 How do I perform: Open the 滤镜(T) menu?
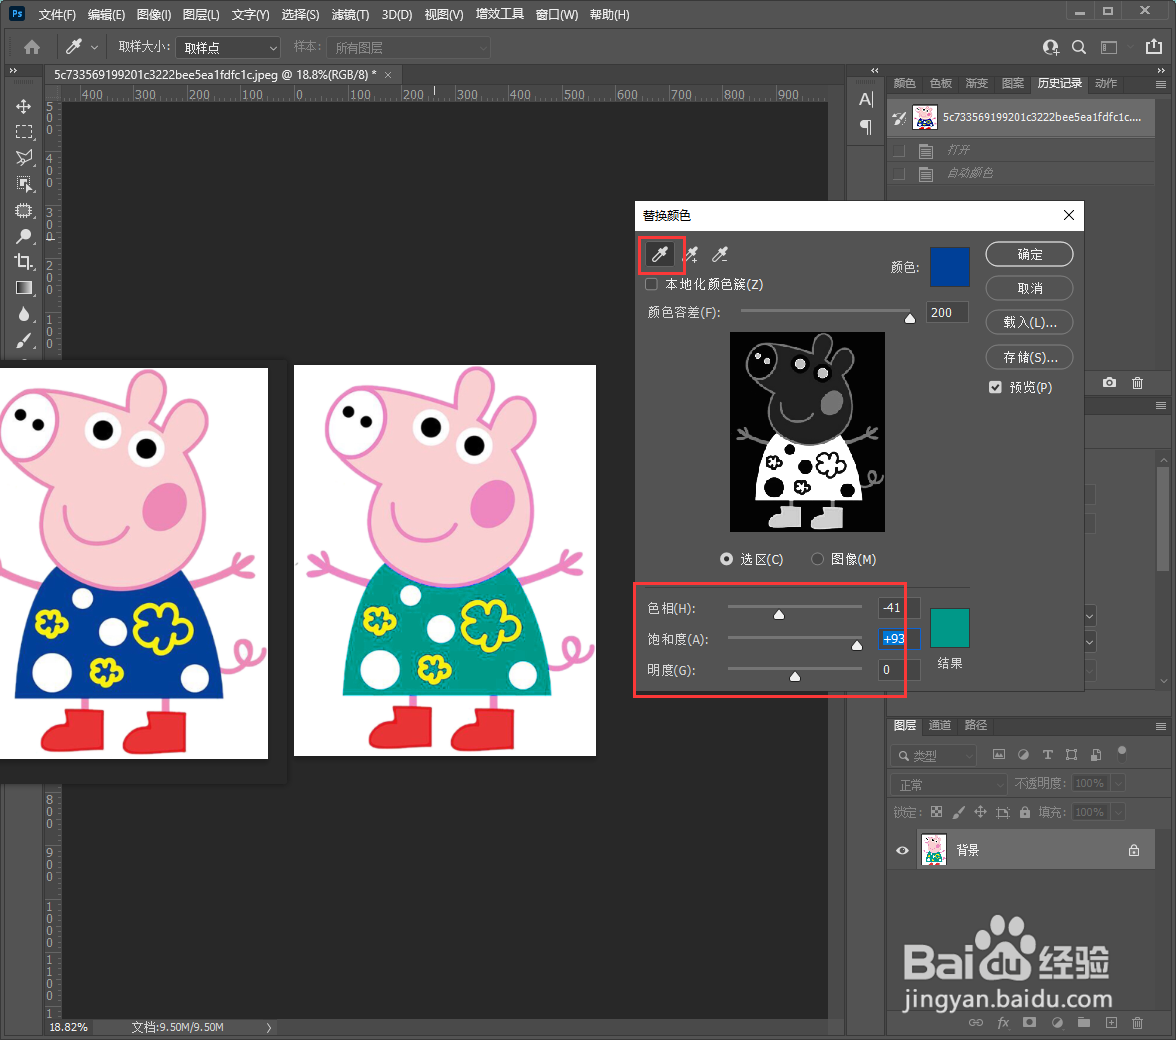pyautogui.click(x=350, y=14)
